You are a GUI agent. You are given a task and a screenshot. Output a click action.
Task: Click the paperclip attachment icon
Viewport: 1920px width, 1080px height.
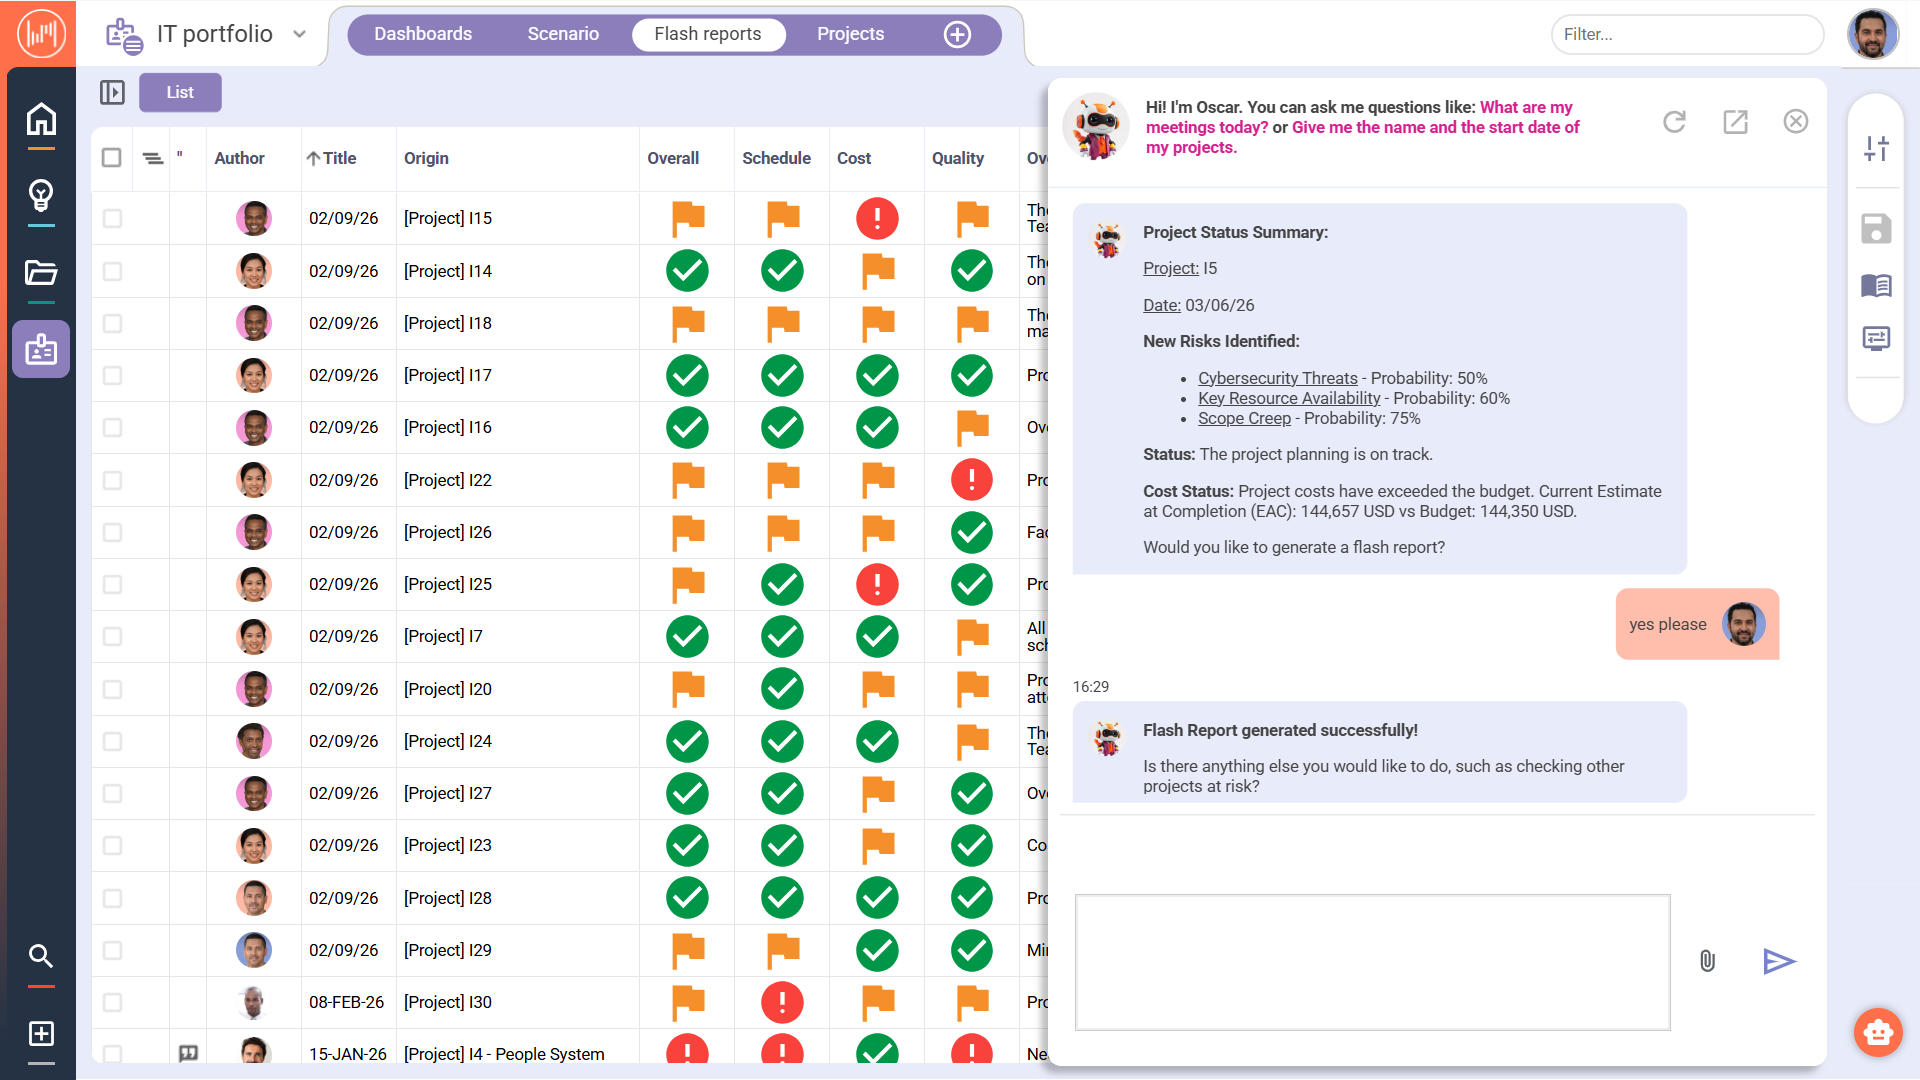click(1707, 961)
